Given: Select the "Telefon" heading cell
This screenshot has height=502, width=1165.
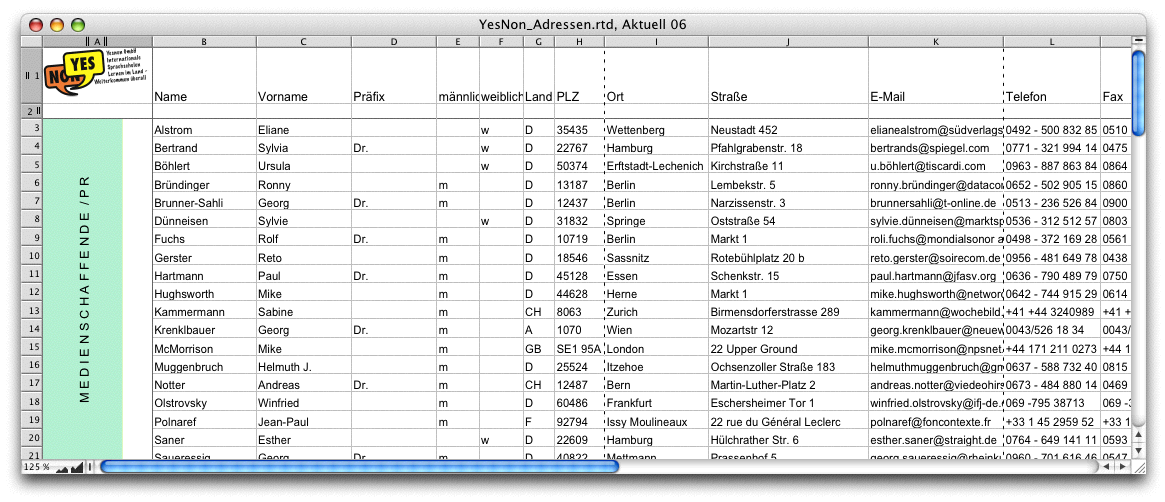Looking at the screenshot, I should (1051, 97).
